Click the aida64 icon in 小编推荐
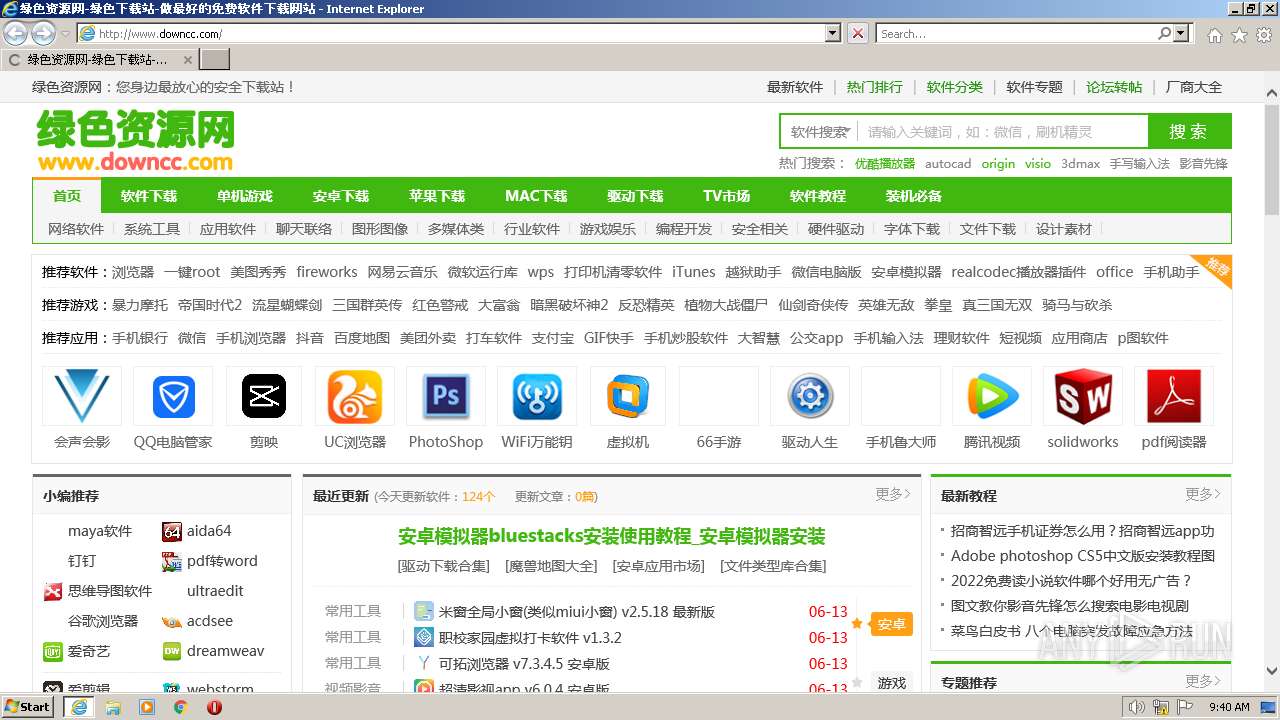The height and width of the screenshot is (720, 1280). pyautogui.click(x=172, y=532)
